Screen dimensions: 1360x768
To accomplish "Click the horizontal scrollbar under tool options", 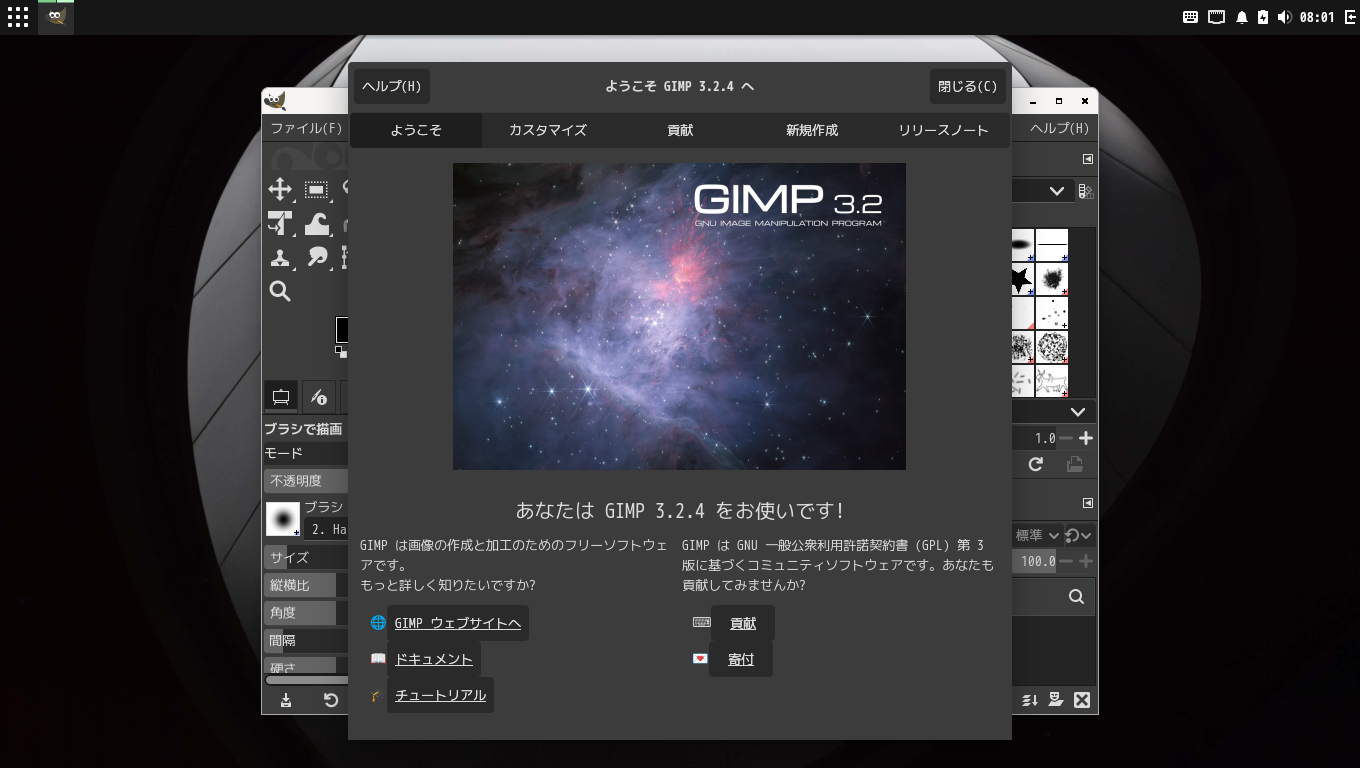I will click(307, 680).
